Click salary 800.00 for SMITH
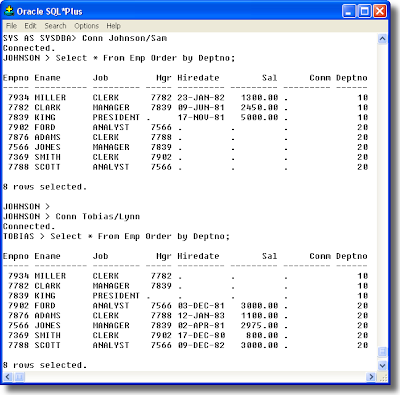 pos(262,335)
